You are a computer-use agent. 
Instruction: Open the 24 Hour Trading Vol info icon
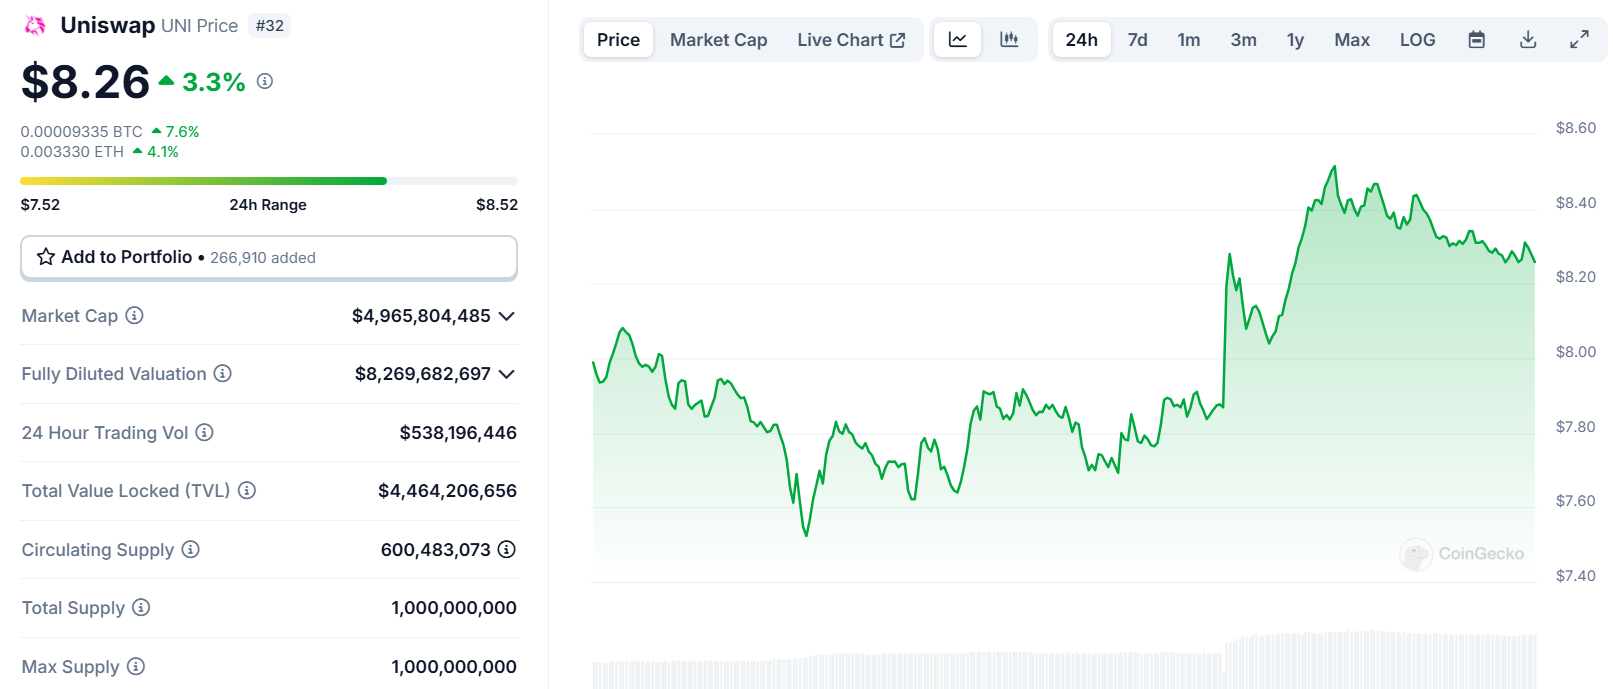click(204, 432)
